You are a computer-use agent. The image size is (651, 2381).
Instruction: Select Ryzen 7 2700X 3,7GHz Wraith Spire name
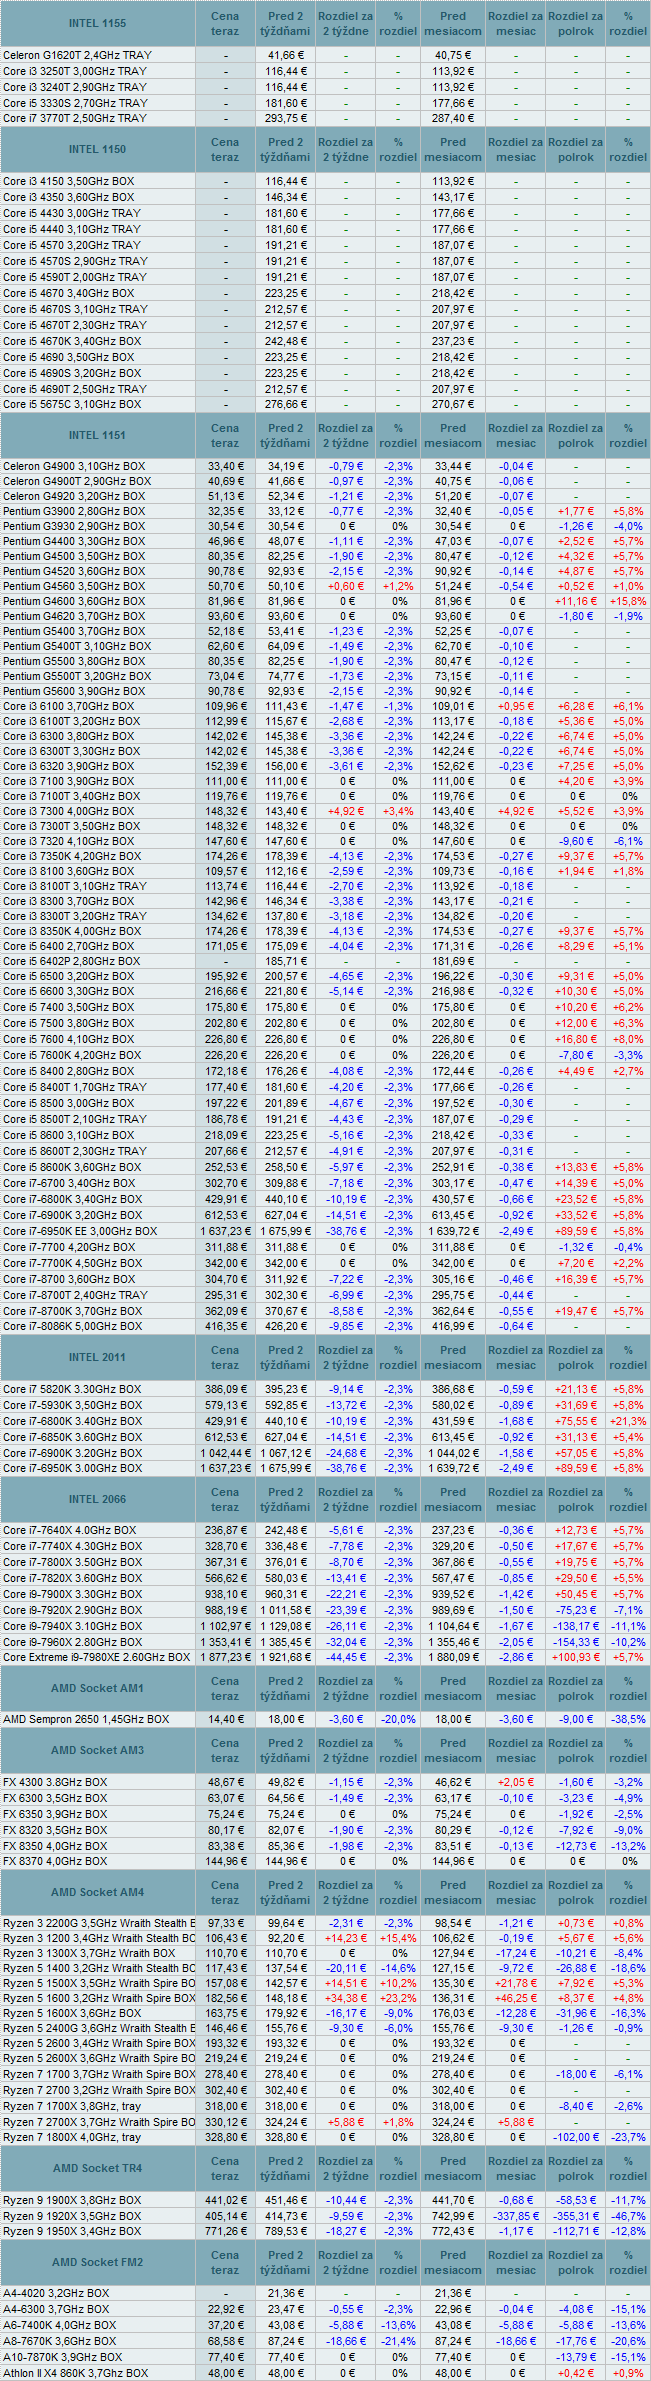tap(99, 2122)
